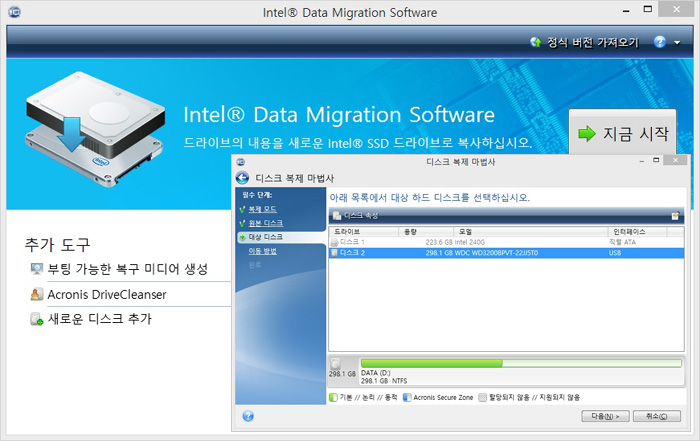Click the Acronis Secure Zone legend swatch
The width and height of the screenshot is (700, 441).
(x=407, y=397)
